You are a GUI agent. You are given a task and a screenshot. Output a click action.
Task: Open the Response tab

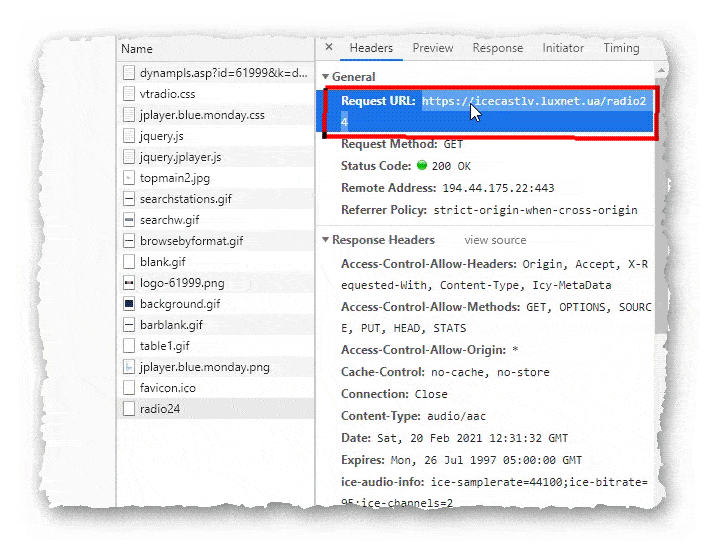click(497, 48)
